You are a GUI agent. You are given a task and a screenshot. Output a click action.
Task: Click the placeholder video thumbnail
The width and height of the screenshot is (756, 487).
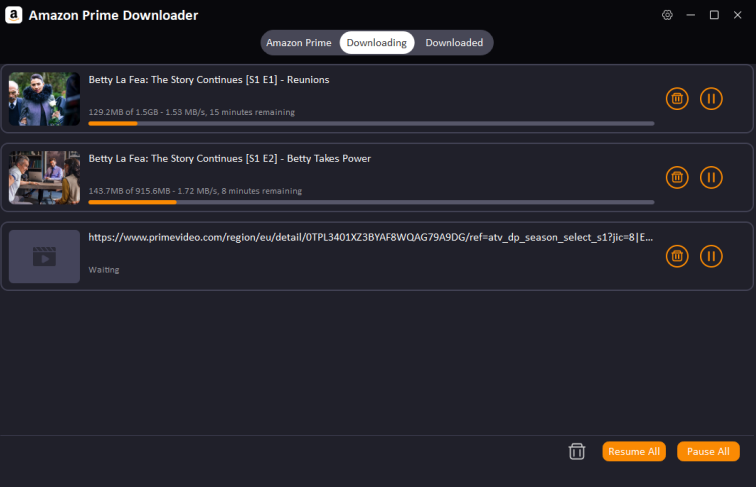[x=44, y=257]
